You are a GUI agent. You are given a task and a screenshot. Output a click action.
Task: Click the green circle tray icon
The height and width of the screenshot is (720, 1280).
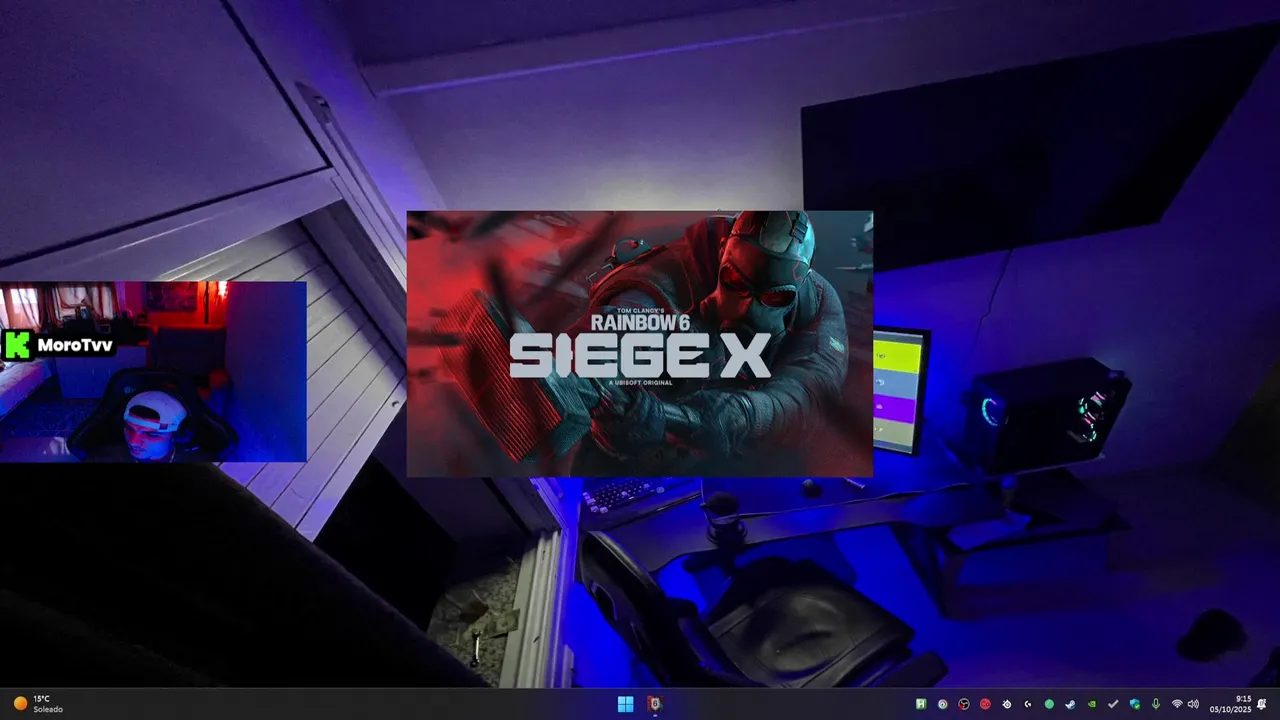click(x=1049, y=704)
